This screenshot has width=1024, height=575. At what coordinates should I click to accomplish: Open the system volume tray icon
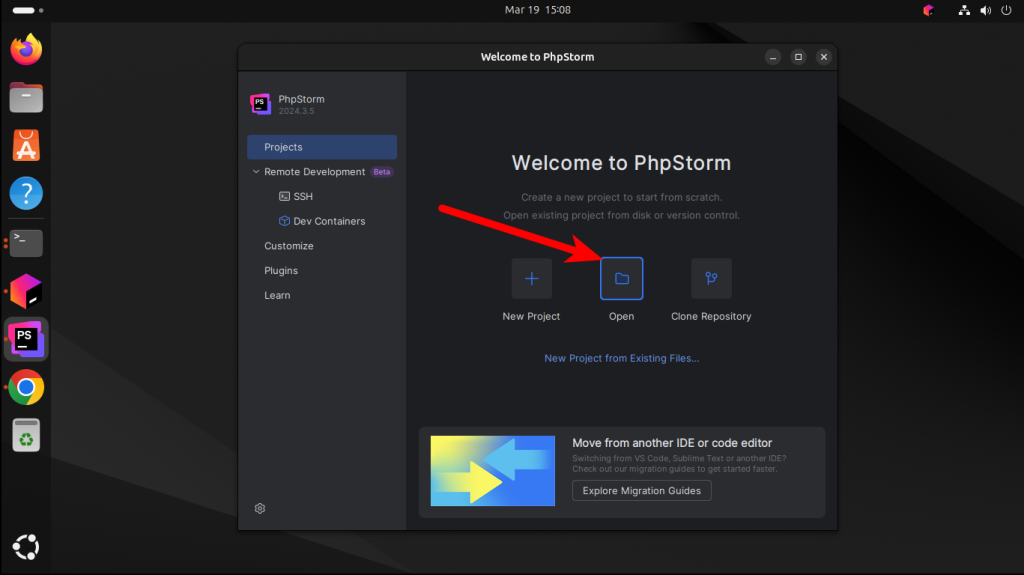[985, 10]
